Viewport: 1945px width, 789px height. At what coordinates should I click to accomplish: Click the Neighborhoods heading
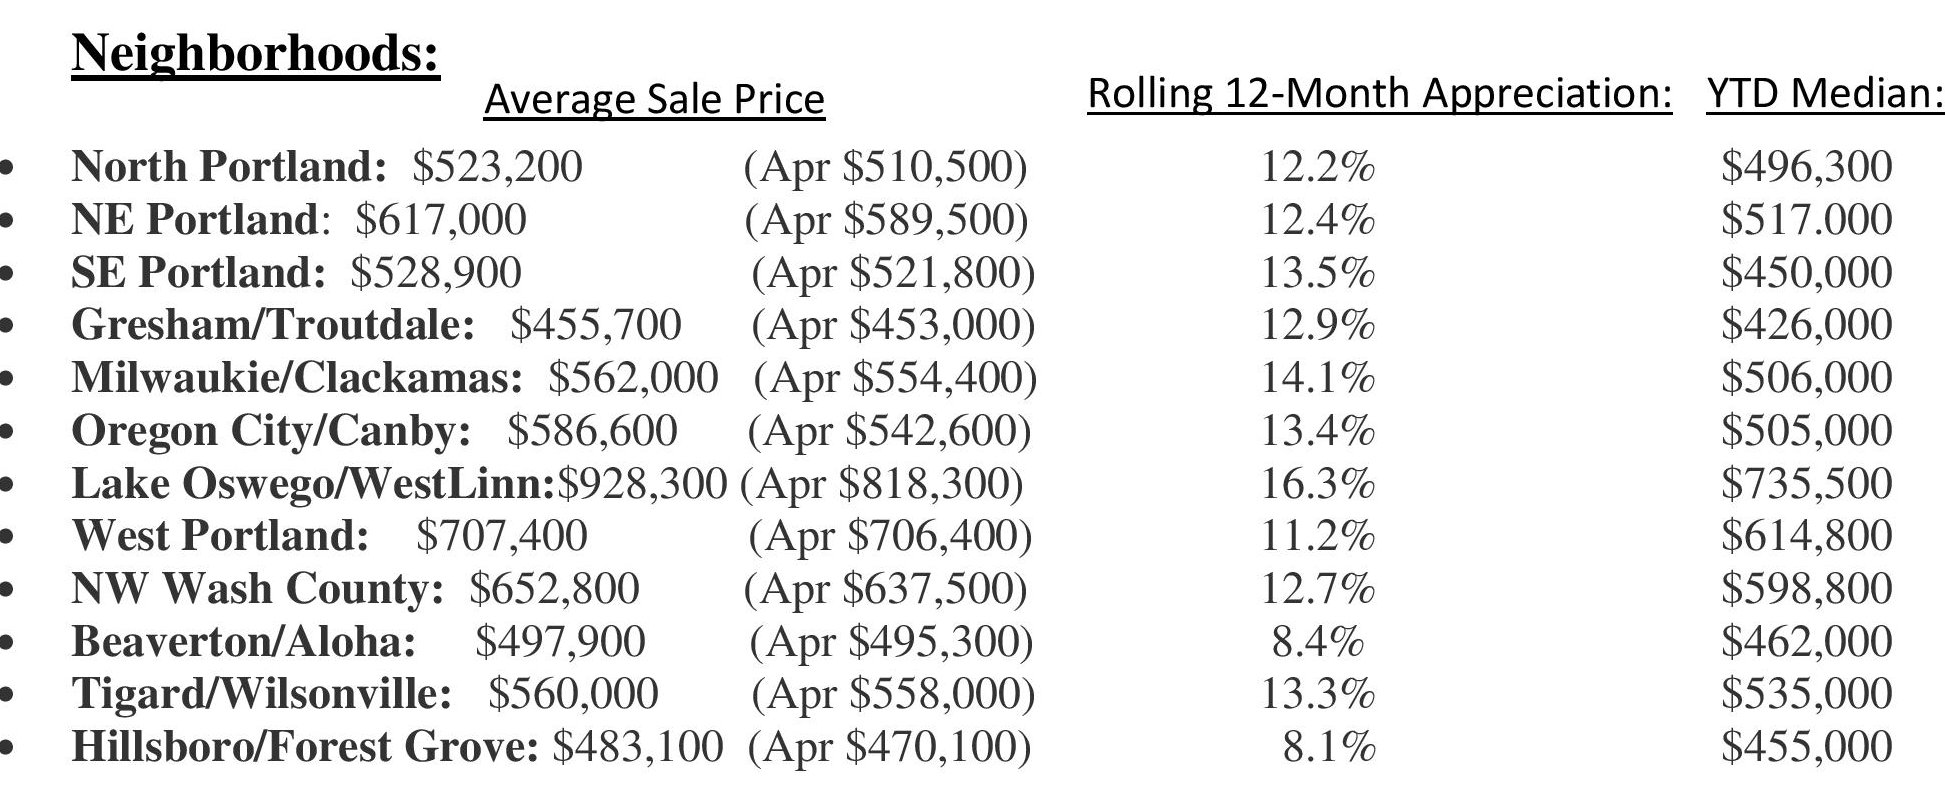coord(256,53)
